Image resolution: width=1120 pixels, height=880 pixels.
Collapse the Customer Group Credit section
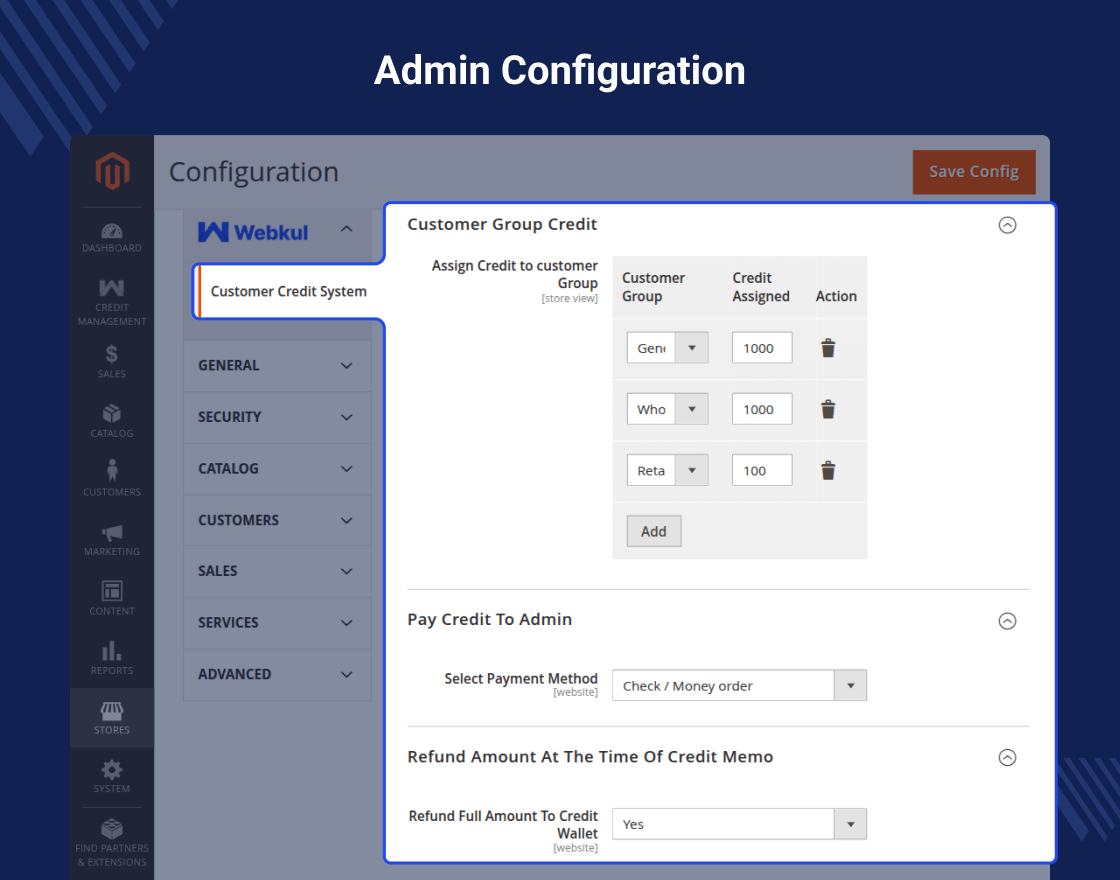[x=1007, y=225]
